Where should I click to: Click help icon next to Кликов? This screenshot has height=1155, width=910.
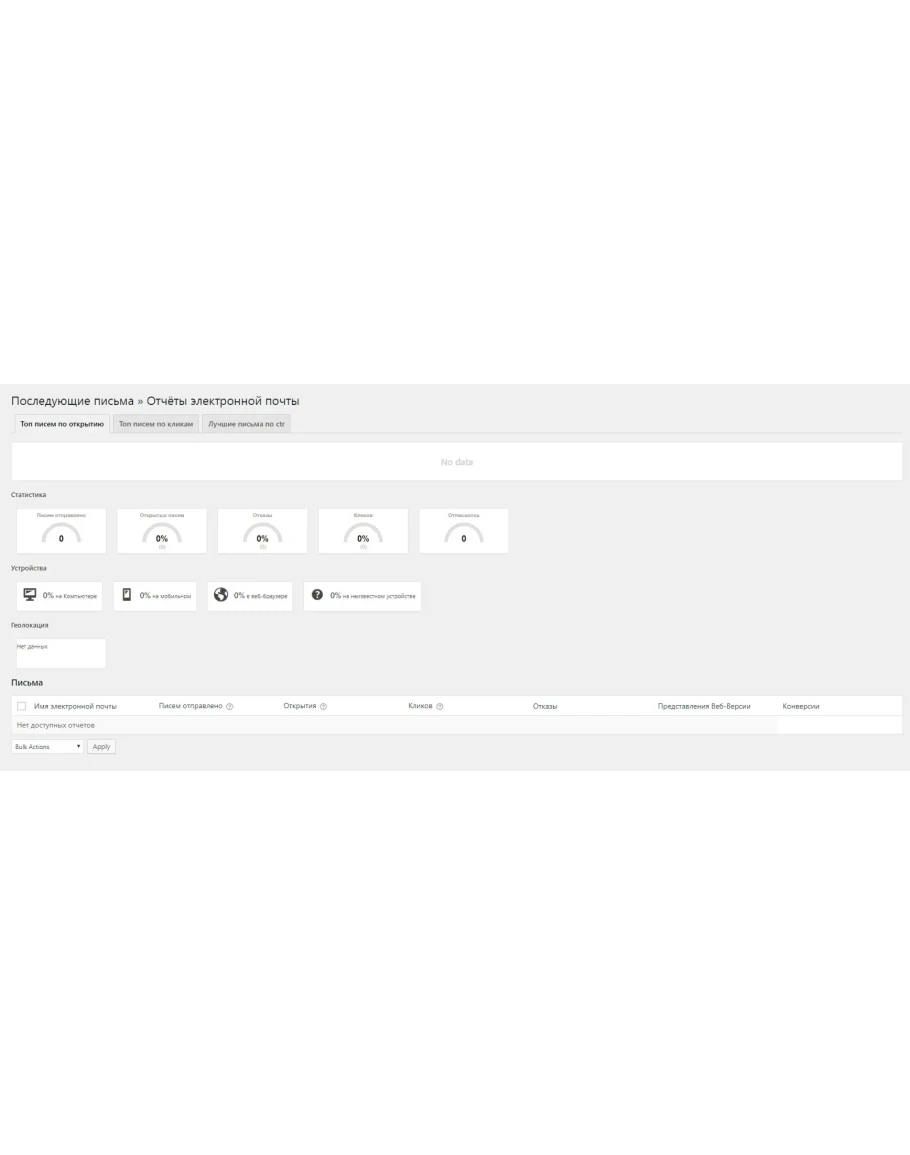tap(440, 707)
